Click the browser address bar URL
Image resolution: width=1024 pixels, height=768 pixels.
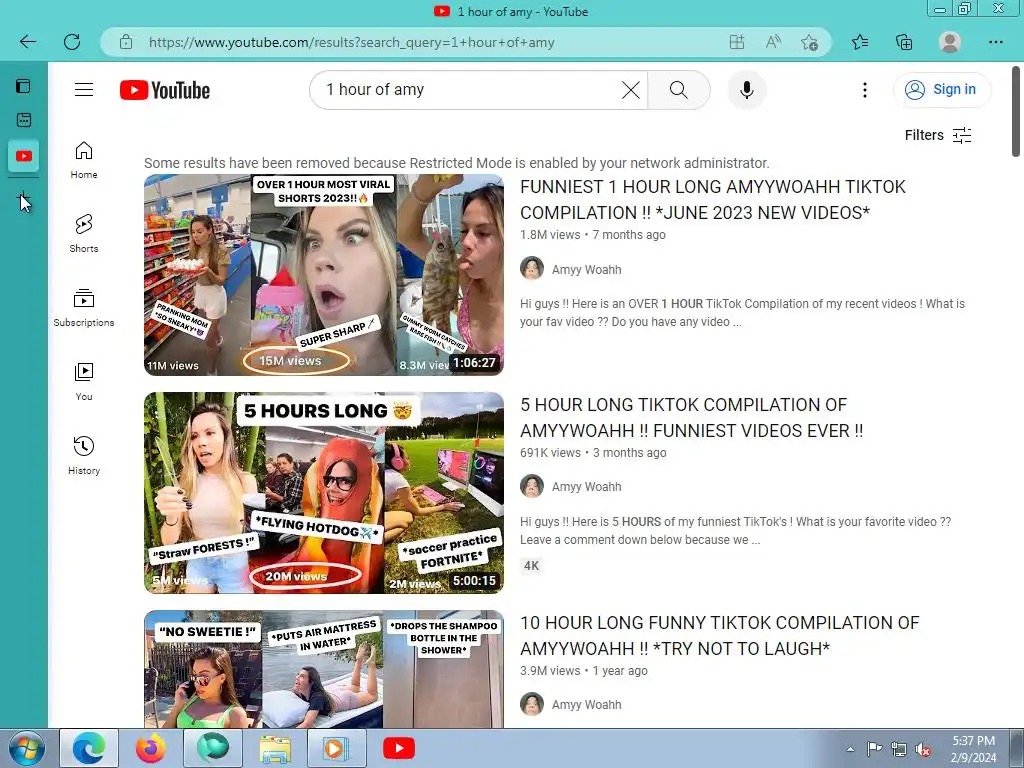(x=351, y=42)
